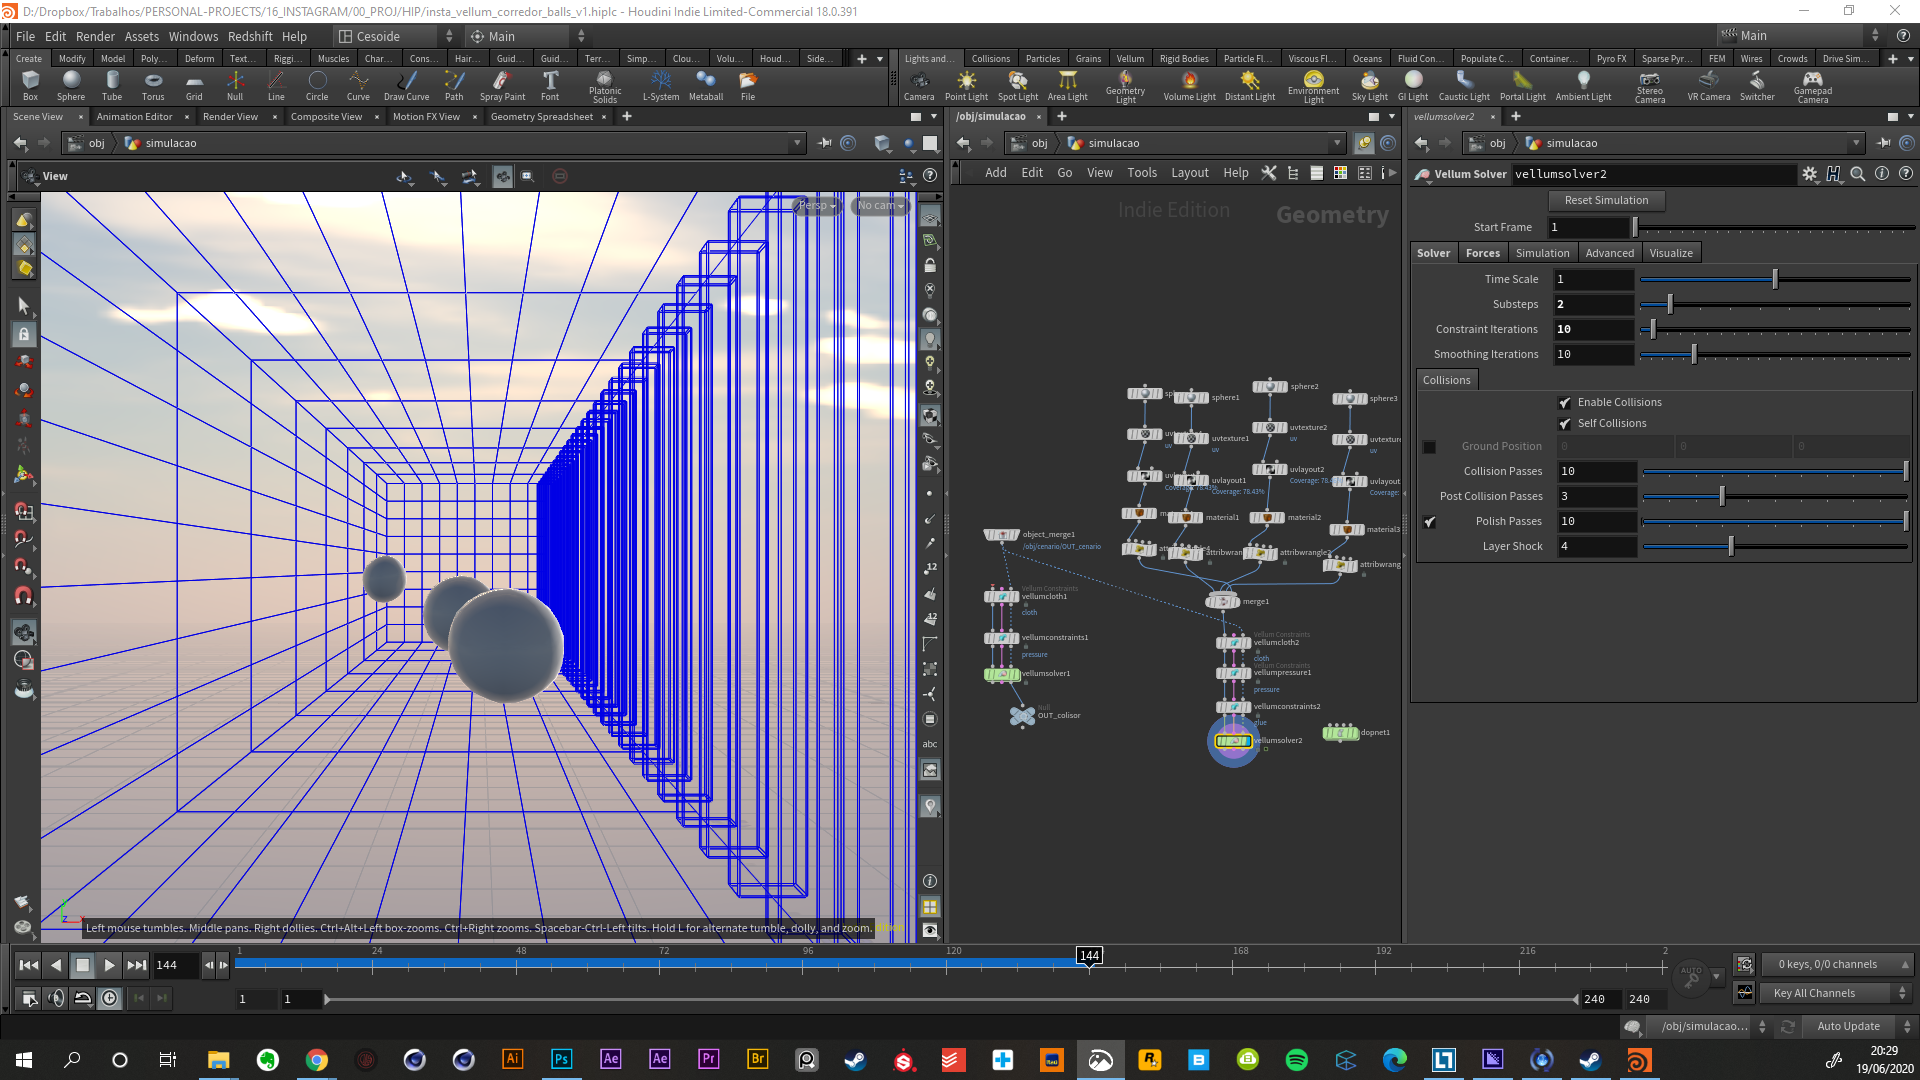Open the No cam camera dropdown
Image resolution: width=1920 pixels, height=1080 pixels.
(880, 206)
